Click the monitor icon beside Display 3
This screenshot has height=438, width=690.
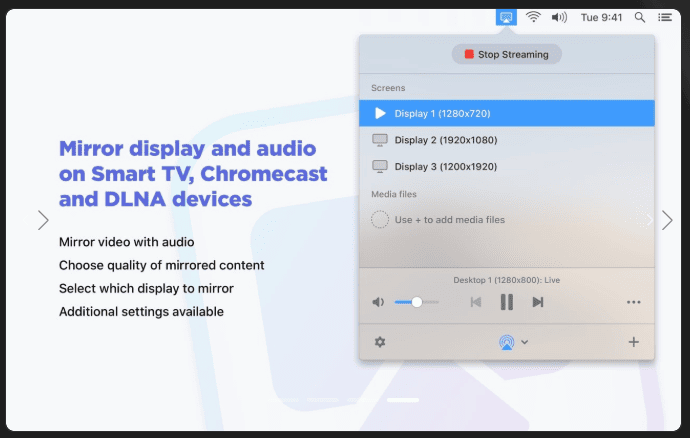tap(380, 166)
